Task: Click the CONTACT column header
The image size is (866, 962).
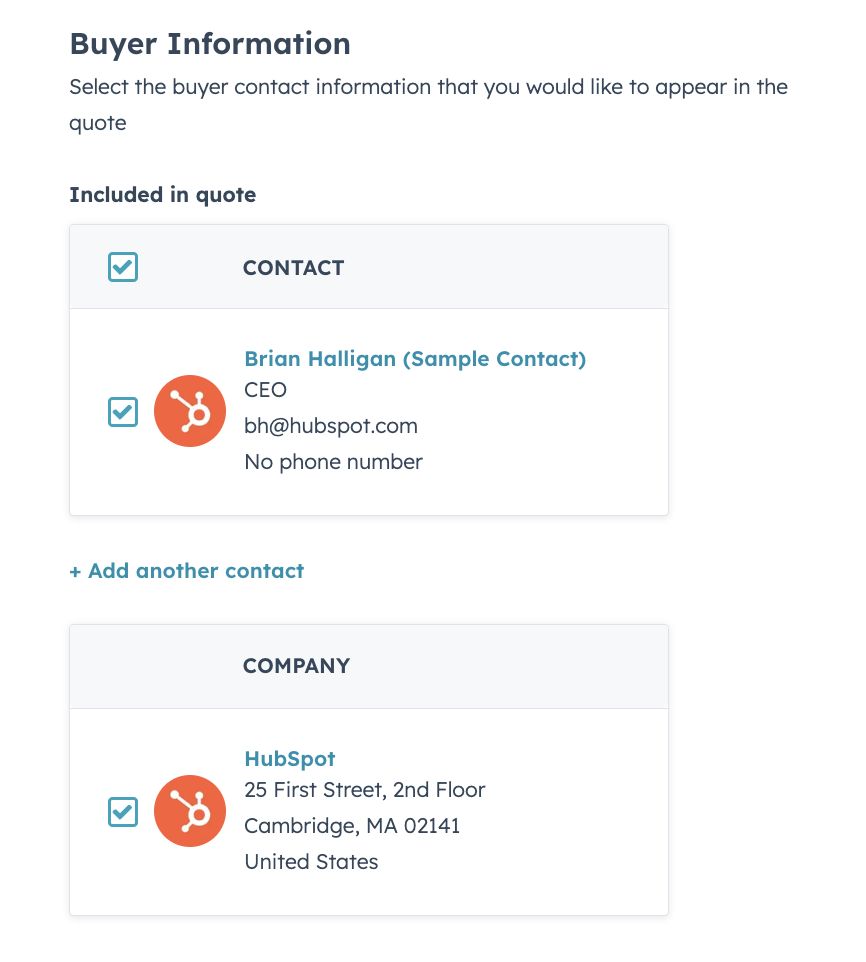Action: click(293, 268)
